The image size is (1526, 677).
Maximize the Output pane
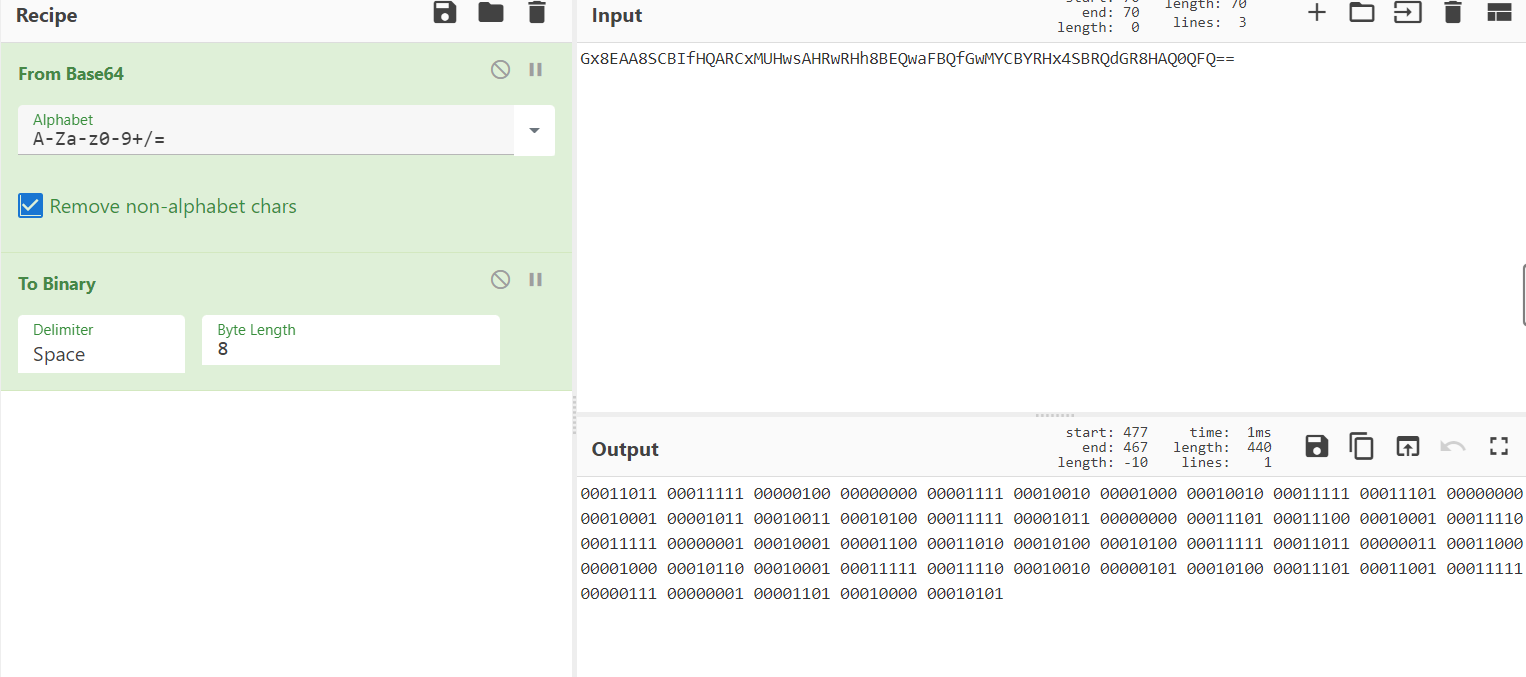pos(1498,446)
